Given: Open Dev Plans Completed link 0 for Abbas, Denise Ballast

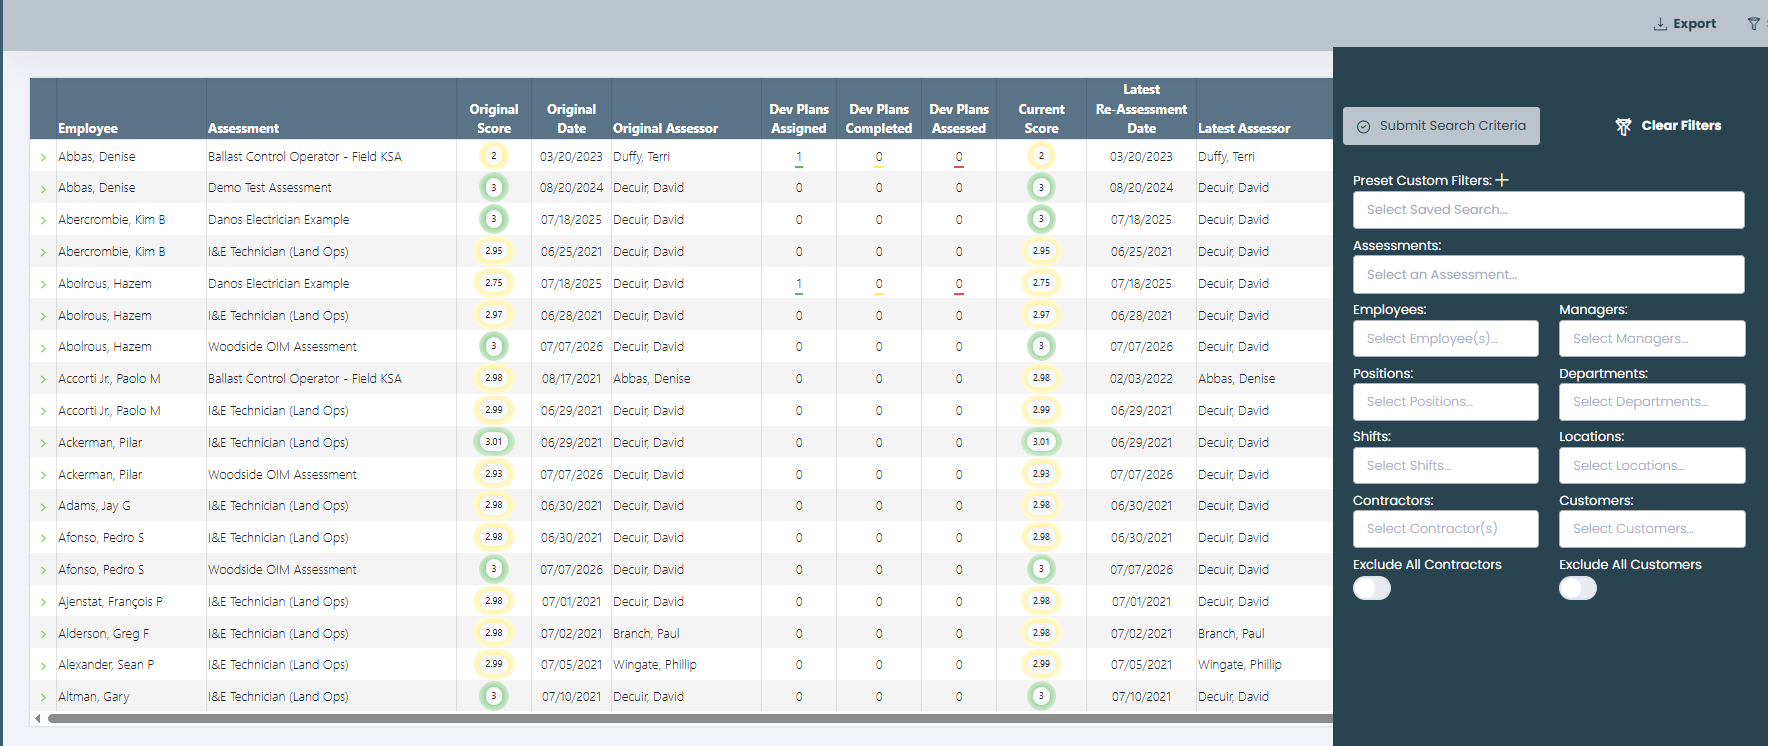Looking at the screenshot, I should [879, 157].
